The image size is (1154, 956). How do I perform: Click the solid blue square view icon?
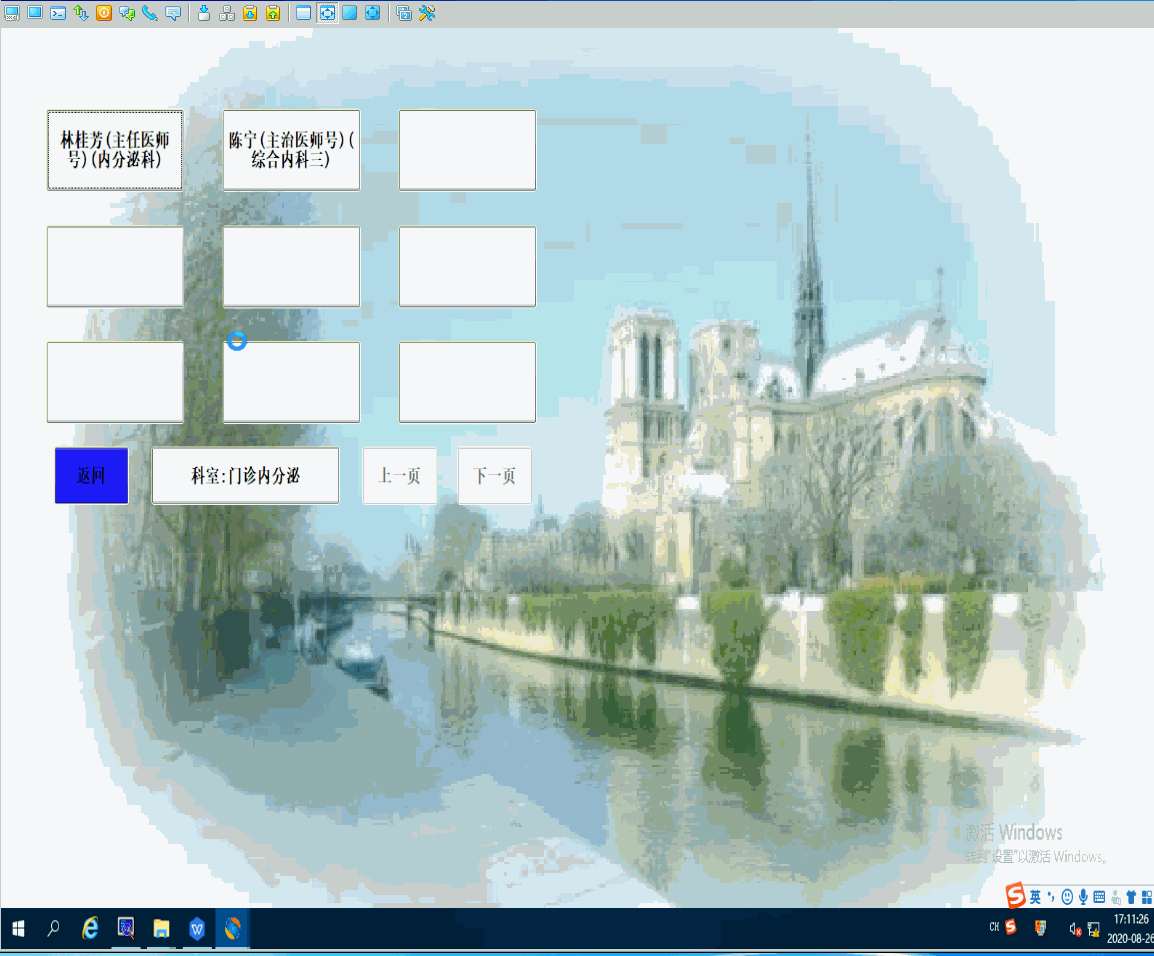[350, 13]
